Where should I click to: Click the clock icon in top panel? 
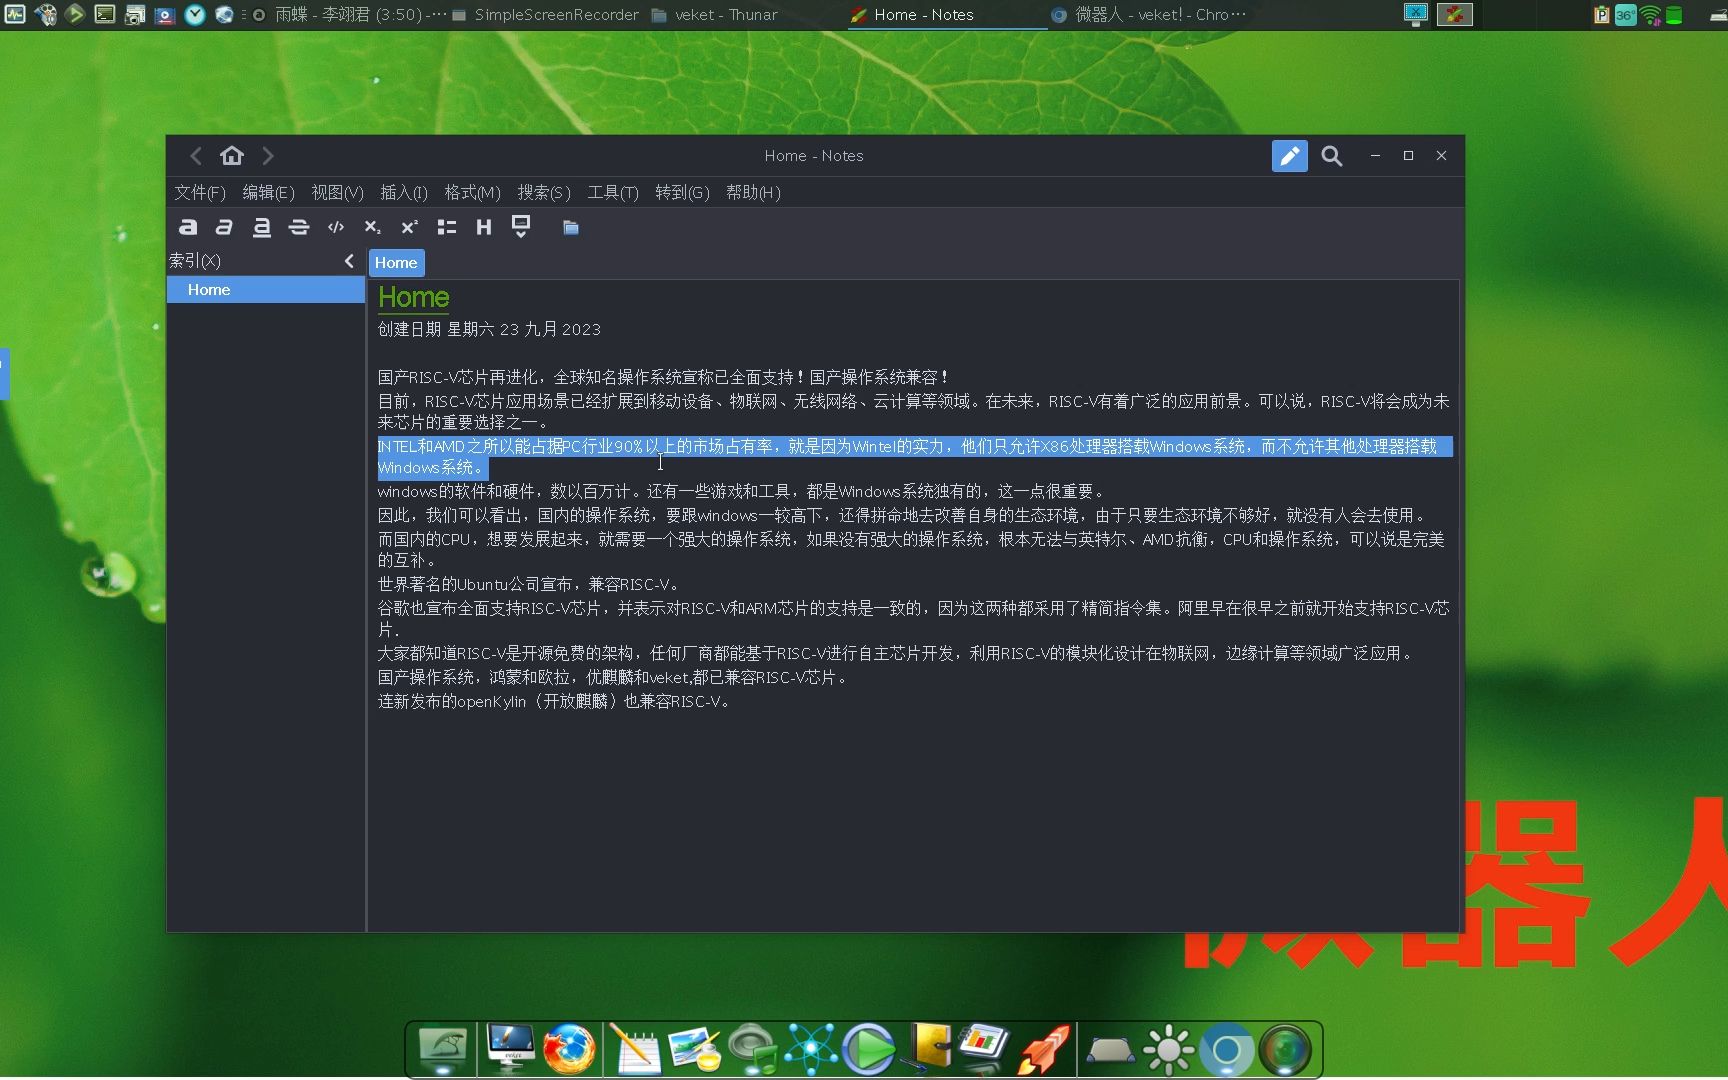(x=195, y=14)
